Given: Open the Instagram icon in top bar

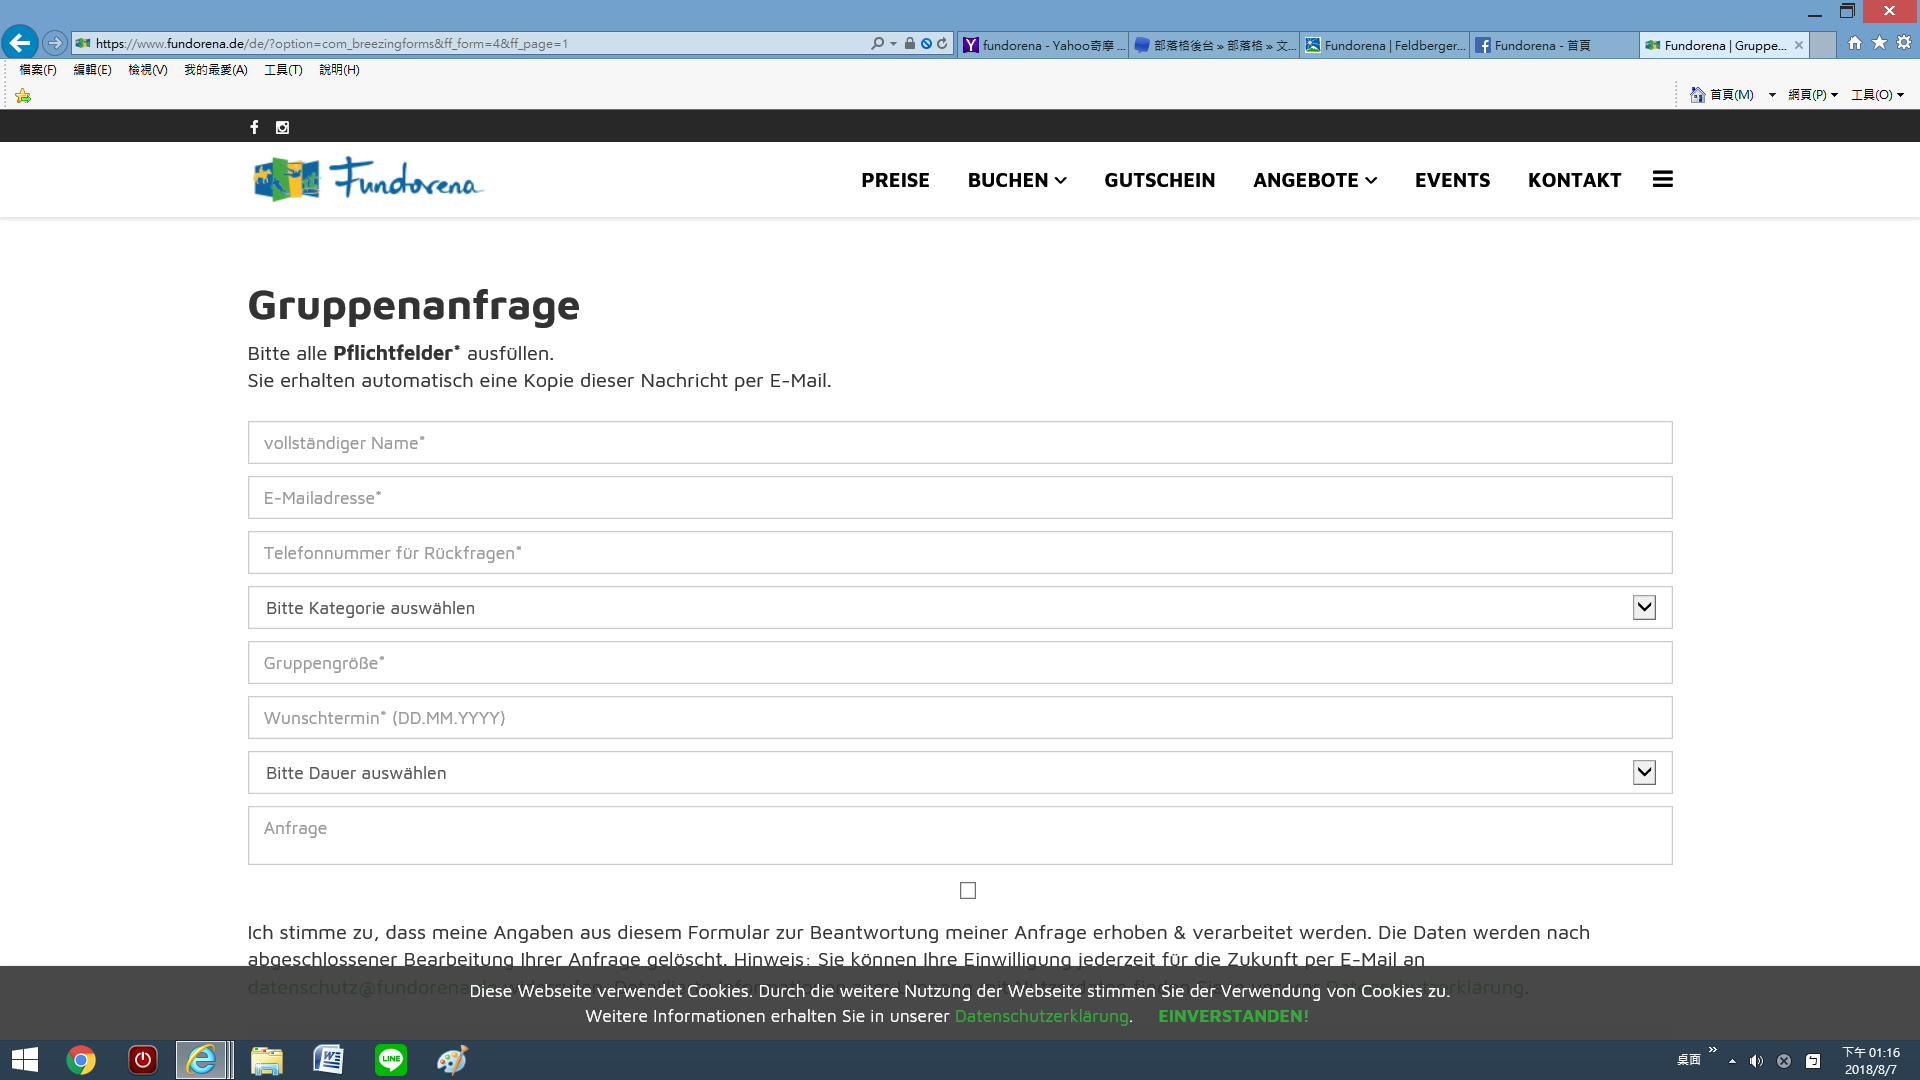Looking at the screenshot, I should (282, 127).
